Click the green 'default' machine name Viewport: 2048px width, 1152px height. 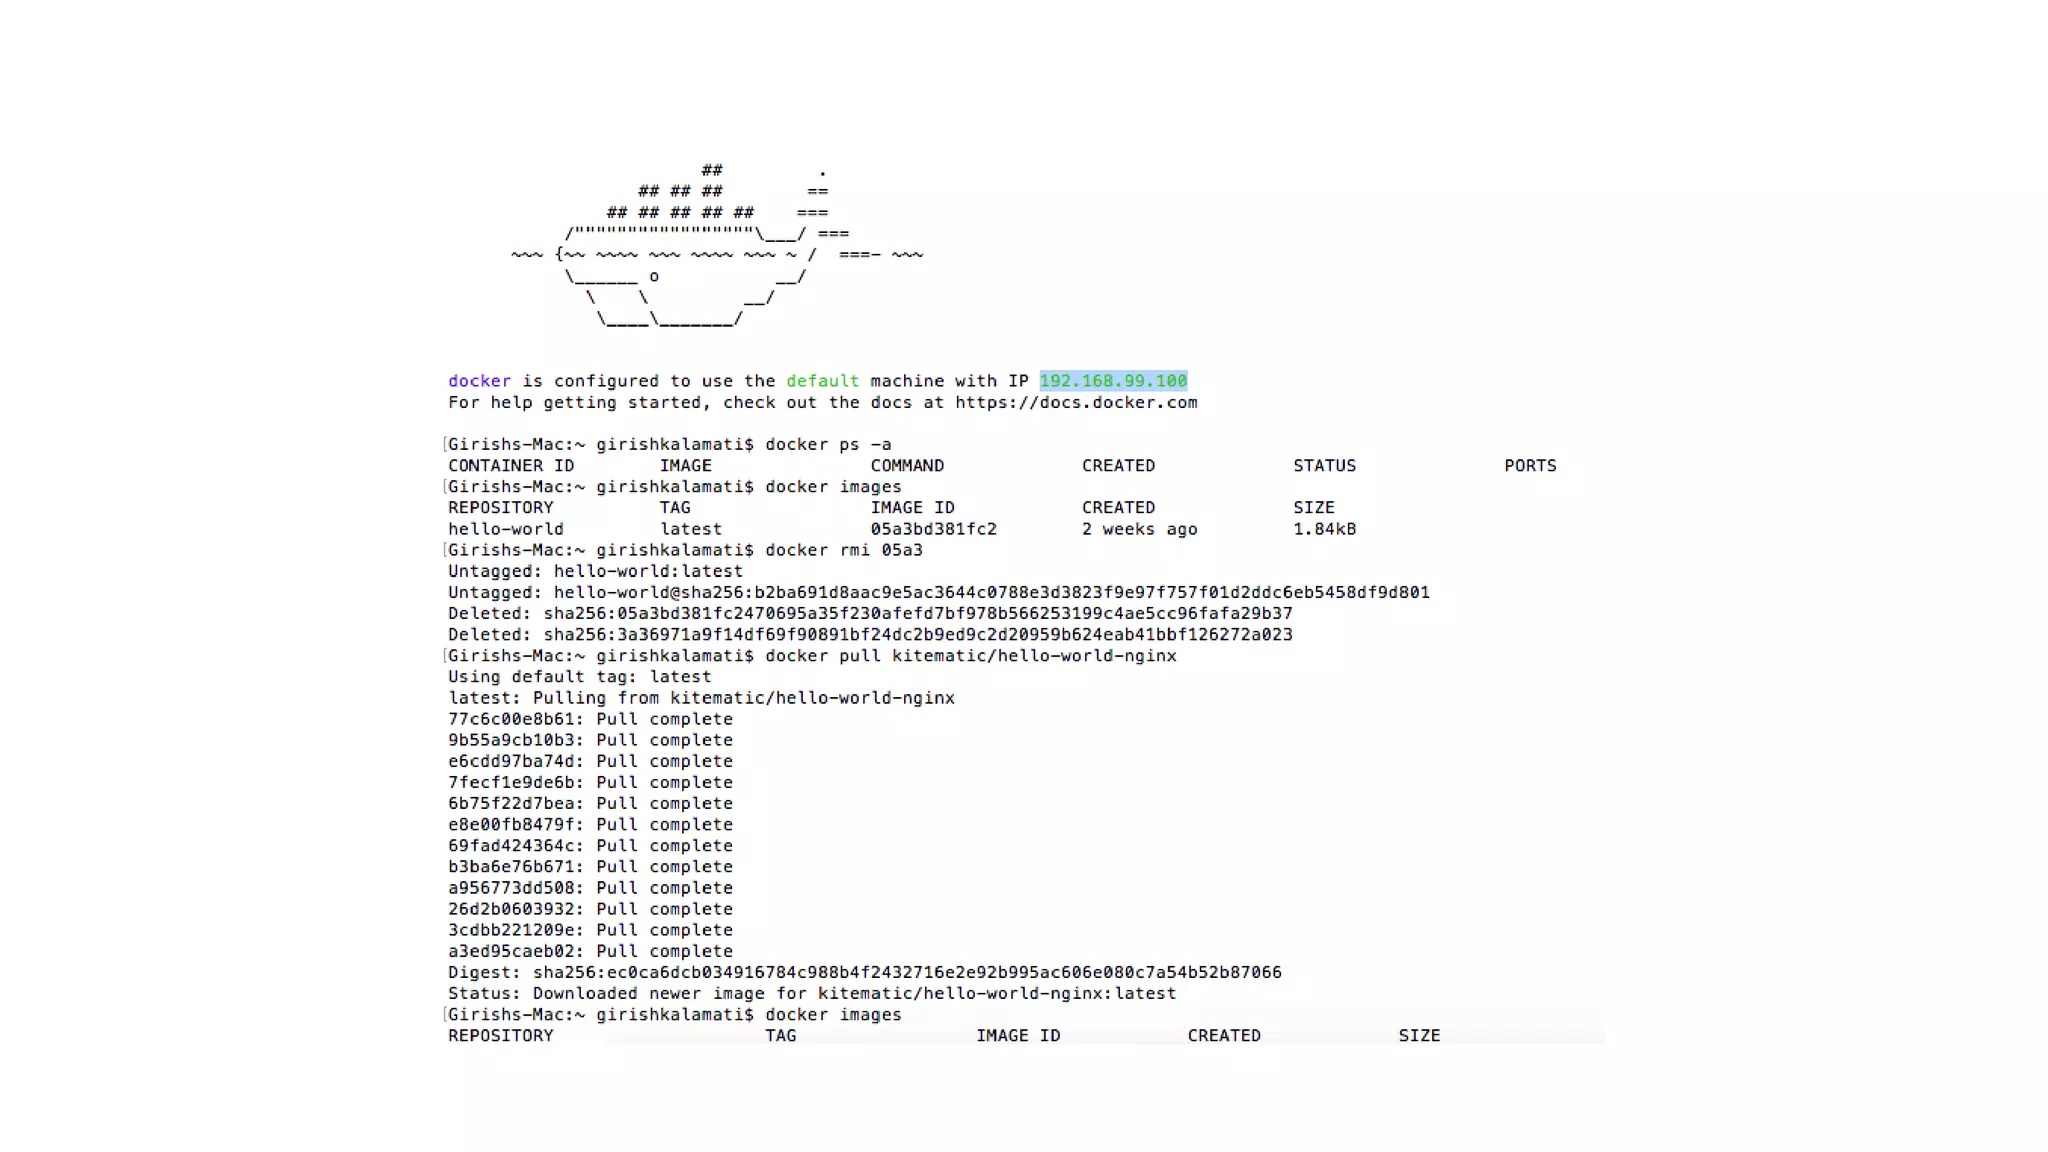(822, 381)
